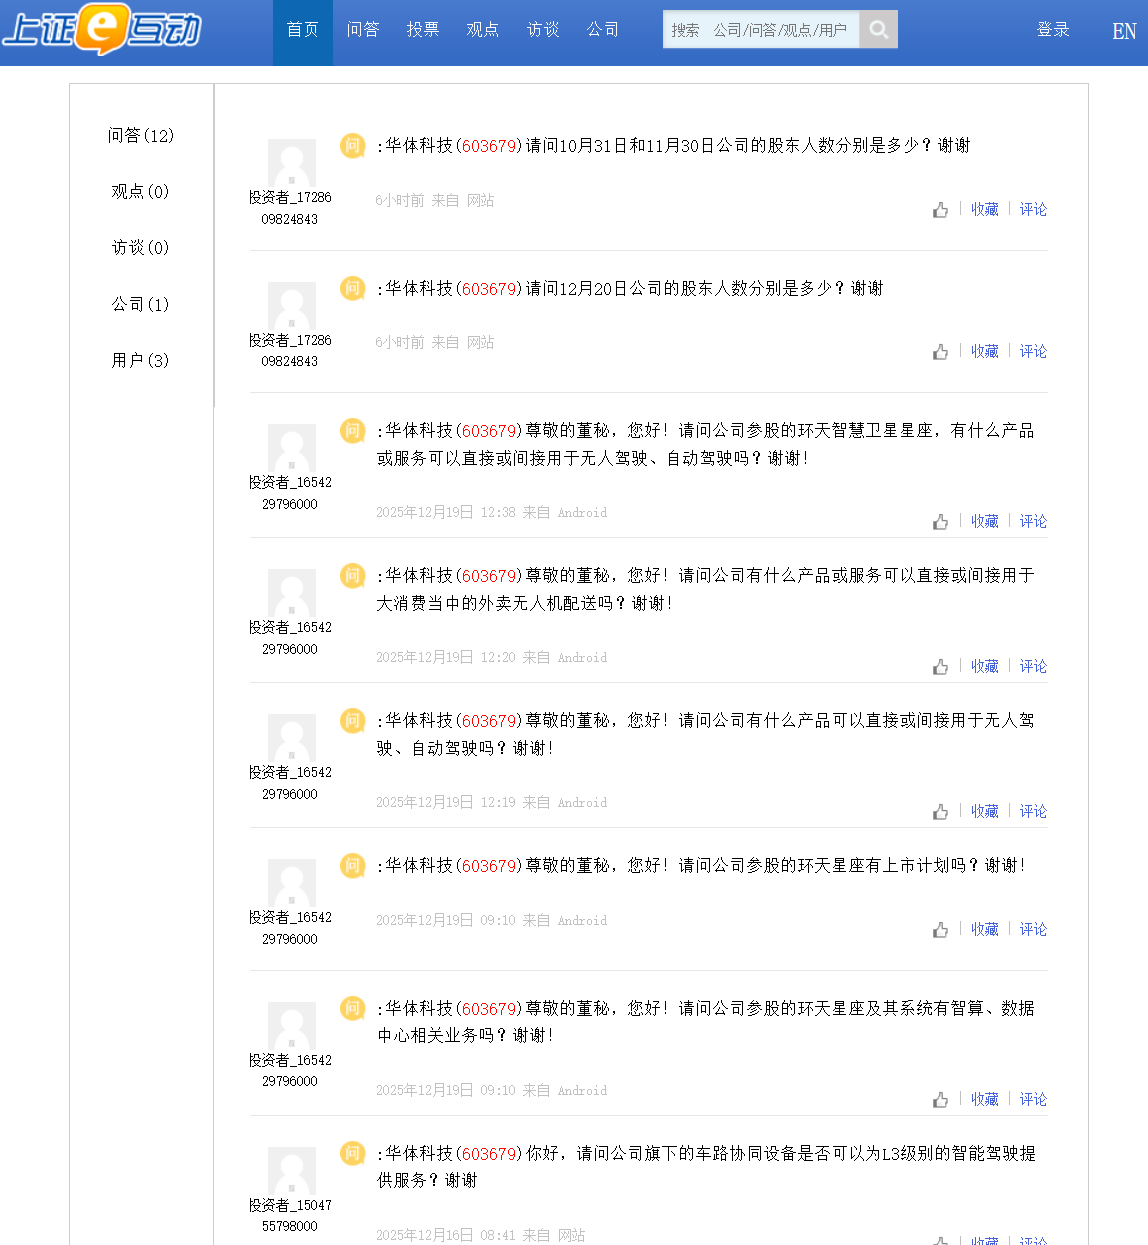This screenshot has height=1245, width=1148.
Task: Like the 环天智慧卫星星座 question
Action: [x=940, y=522]
